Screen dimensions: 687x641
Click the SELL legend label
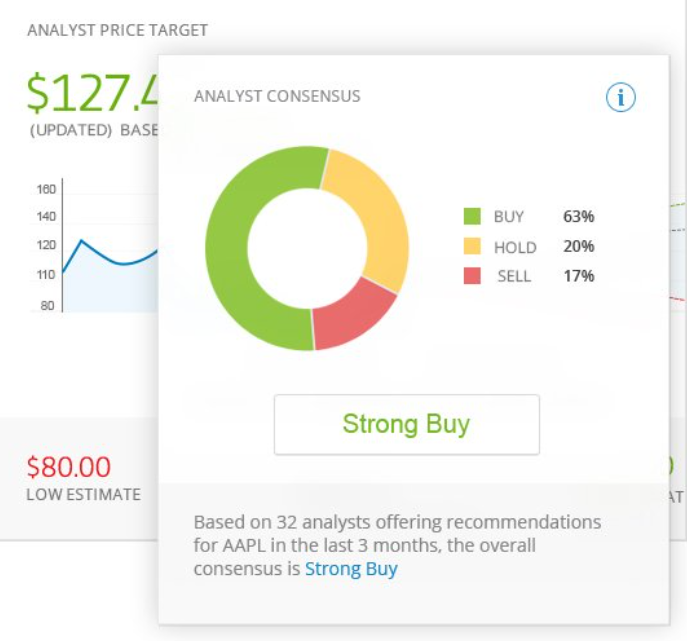(514, 277)
